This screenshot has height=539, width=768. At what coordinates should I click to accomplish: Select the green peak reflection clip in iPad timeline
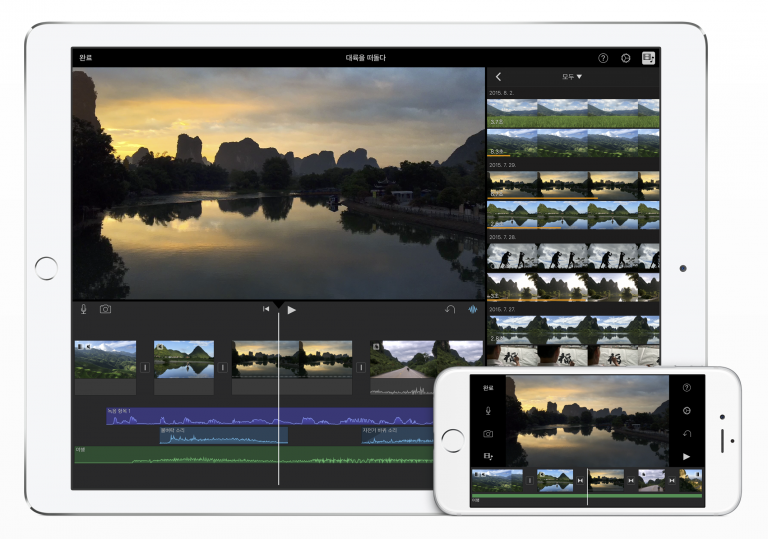point(184,360)
